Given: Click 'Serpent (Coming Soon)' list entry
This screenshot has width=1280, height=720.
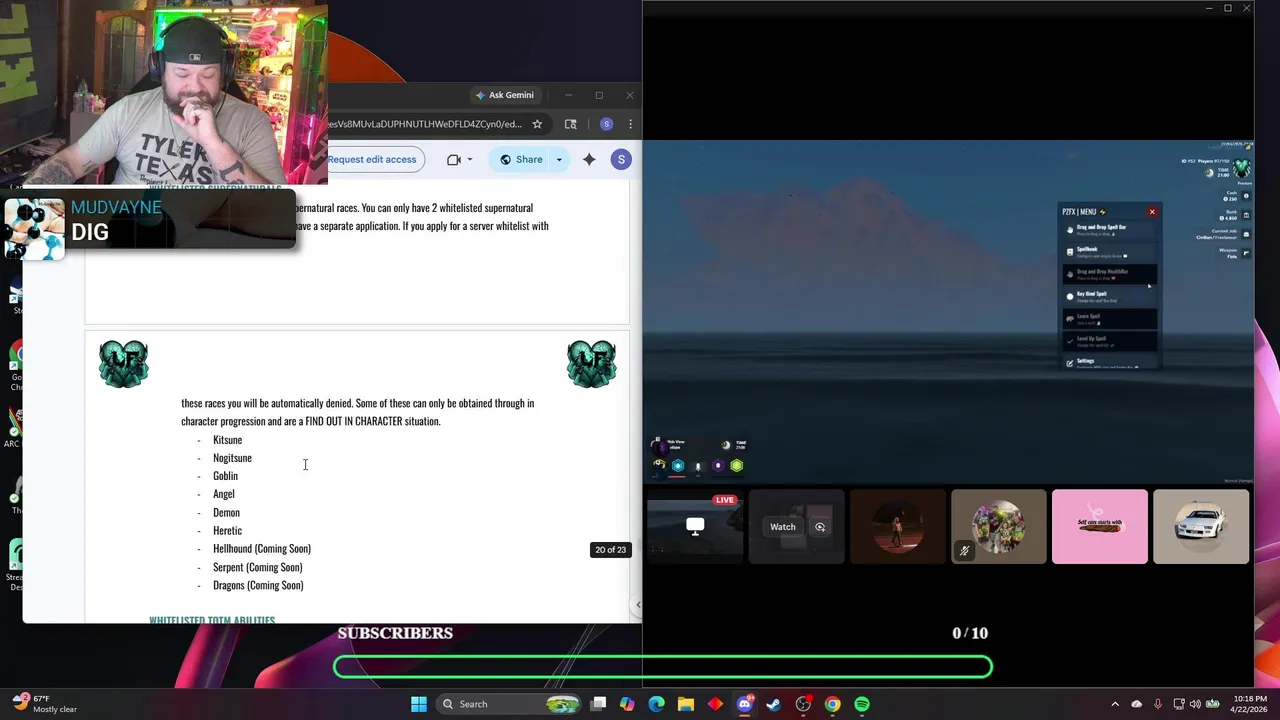Looking at the screenshot, I should [258, 567].
